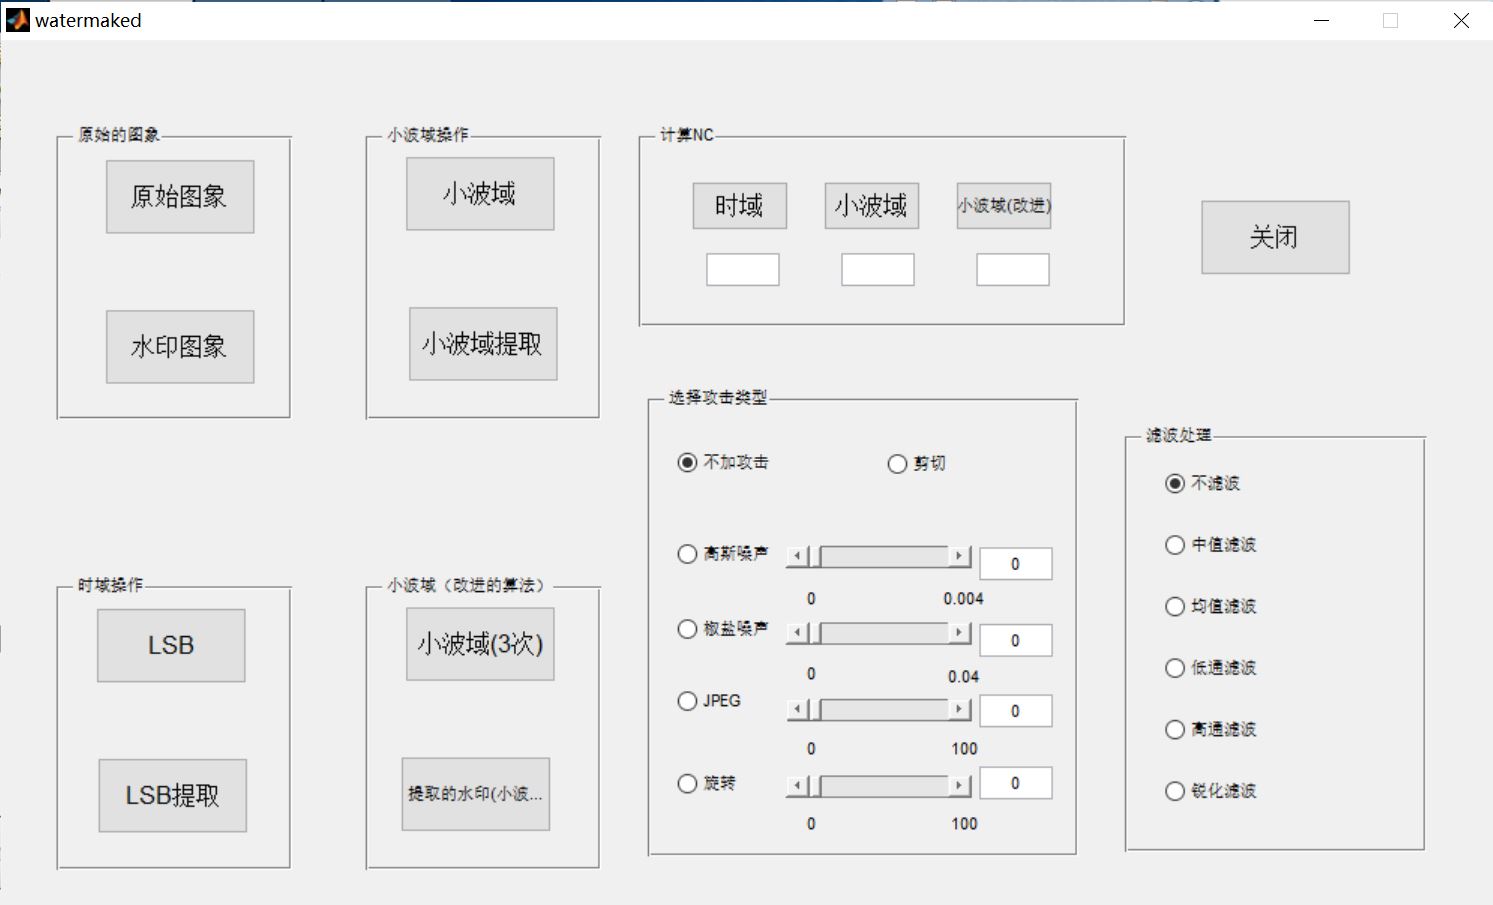Select the 剪切 attack type
The image size is (1493, 905).
(x=896, y=463)
